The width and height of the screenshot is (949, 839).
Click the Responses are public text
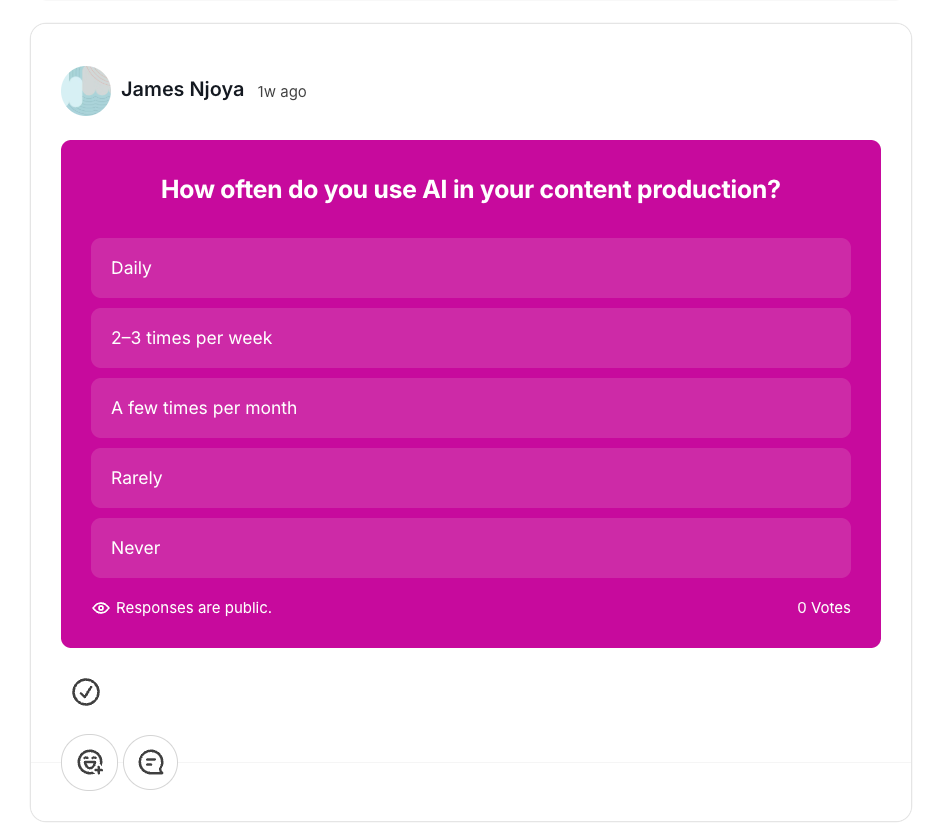click(x=192, y=608)
